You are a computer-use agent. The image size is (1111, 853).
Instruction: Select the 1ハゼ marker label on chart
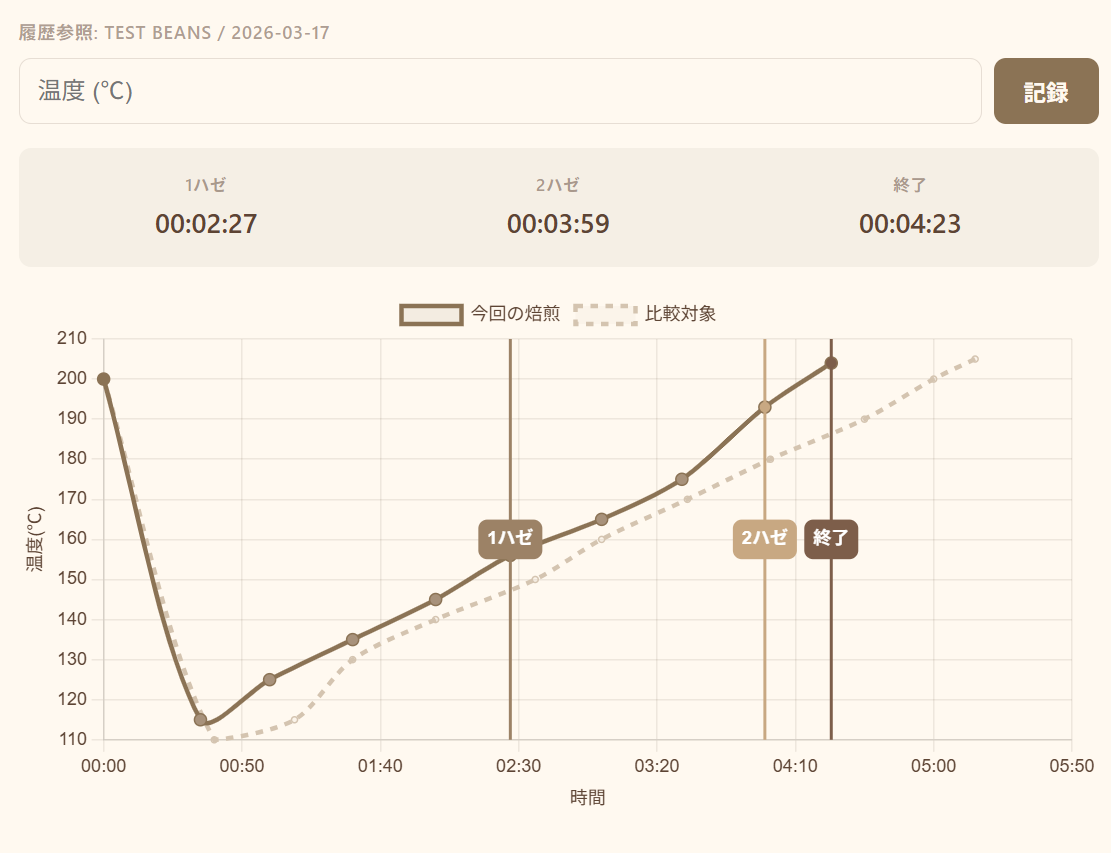pos(510,538)
